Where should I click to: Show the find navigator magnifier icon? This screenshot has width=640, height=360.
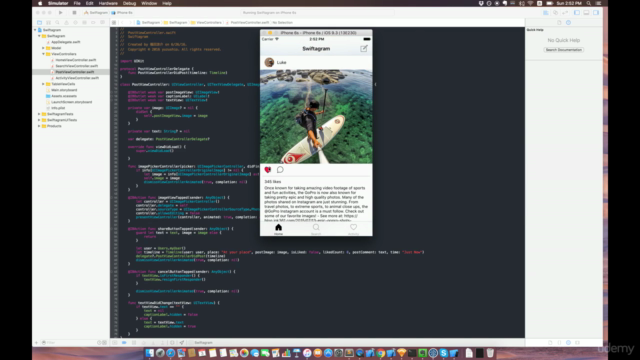(57, 23)
